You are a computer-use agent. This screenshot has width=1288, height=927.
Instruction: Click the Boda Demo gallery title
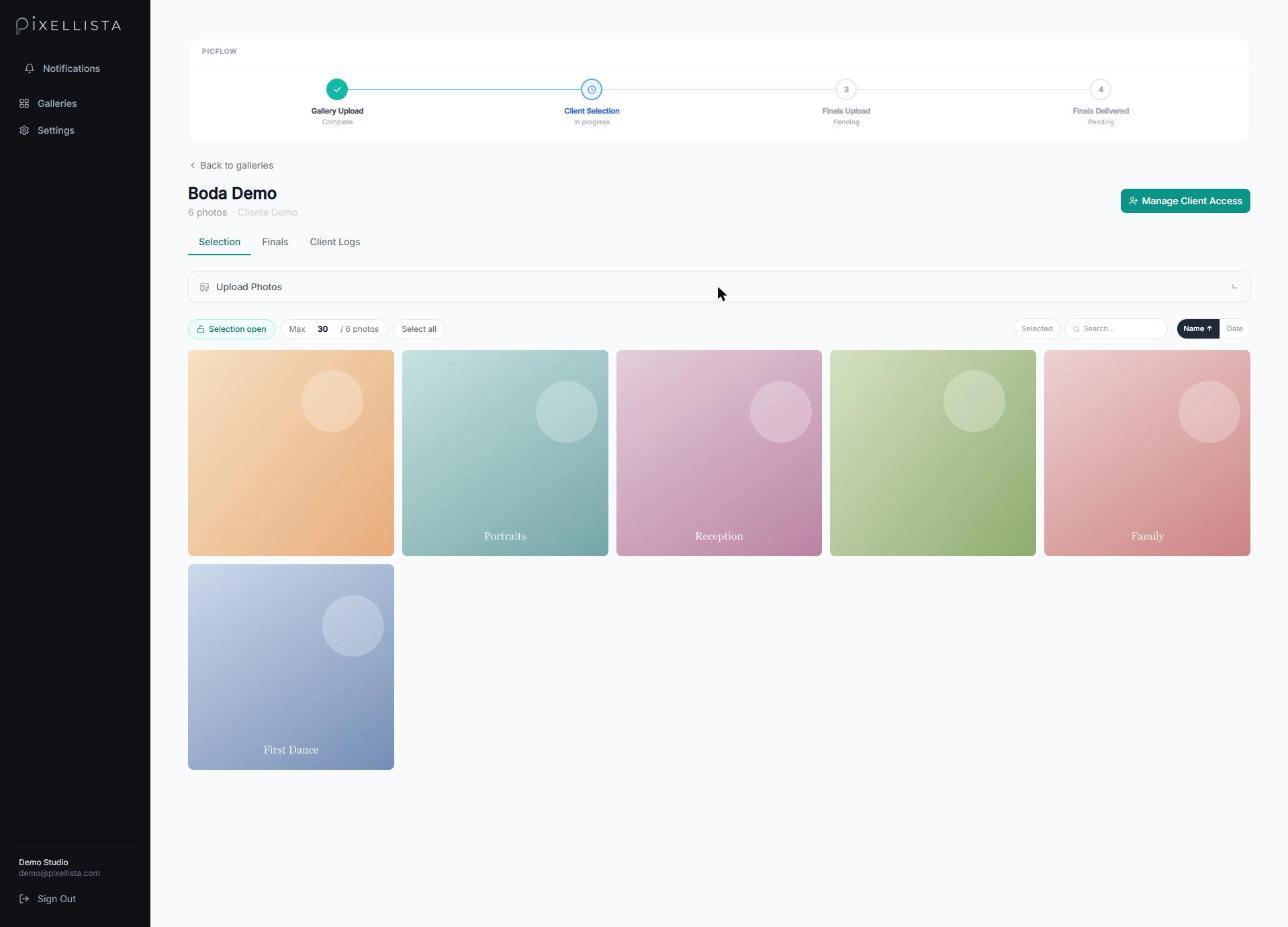click(232, 194)
